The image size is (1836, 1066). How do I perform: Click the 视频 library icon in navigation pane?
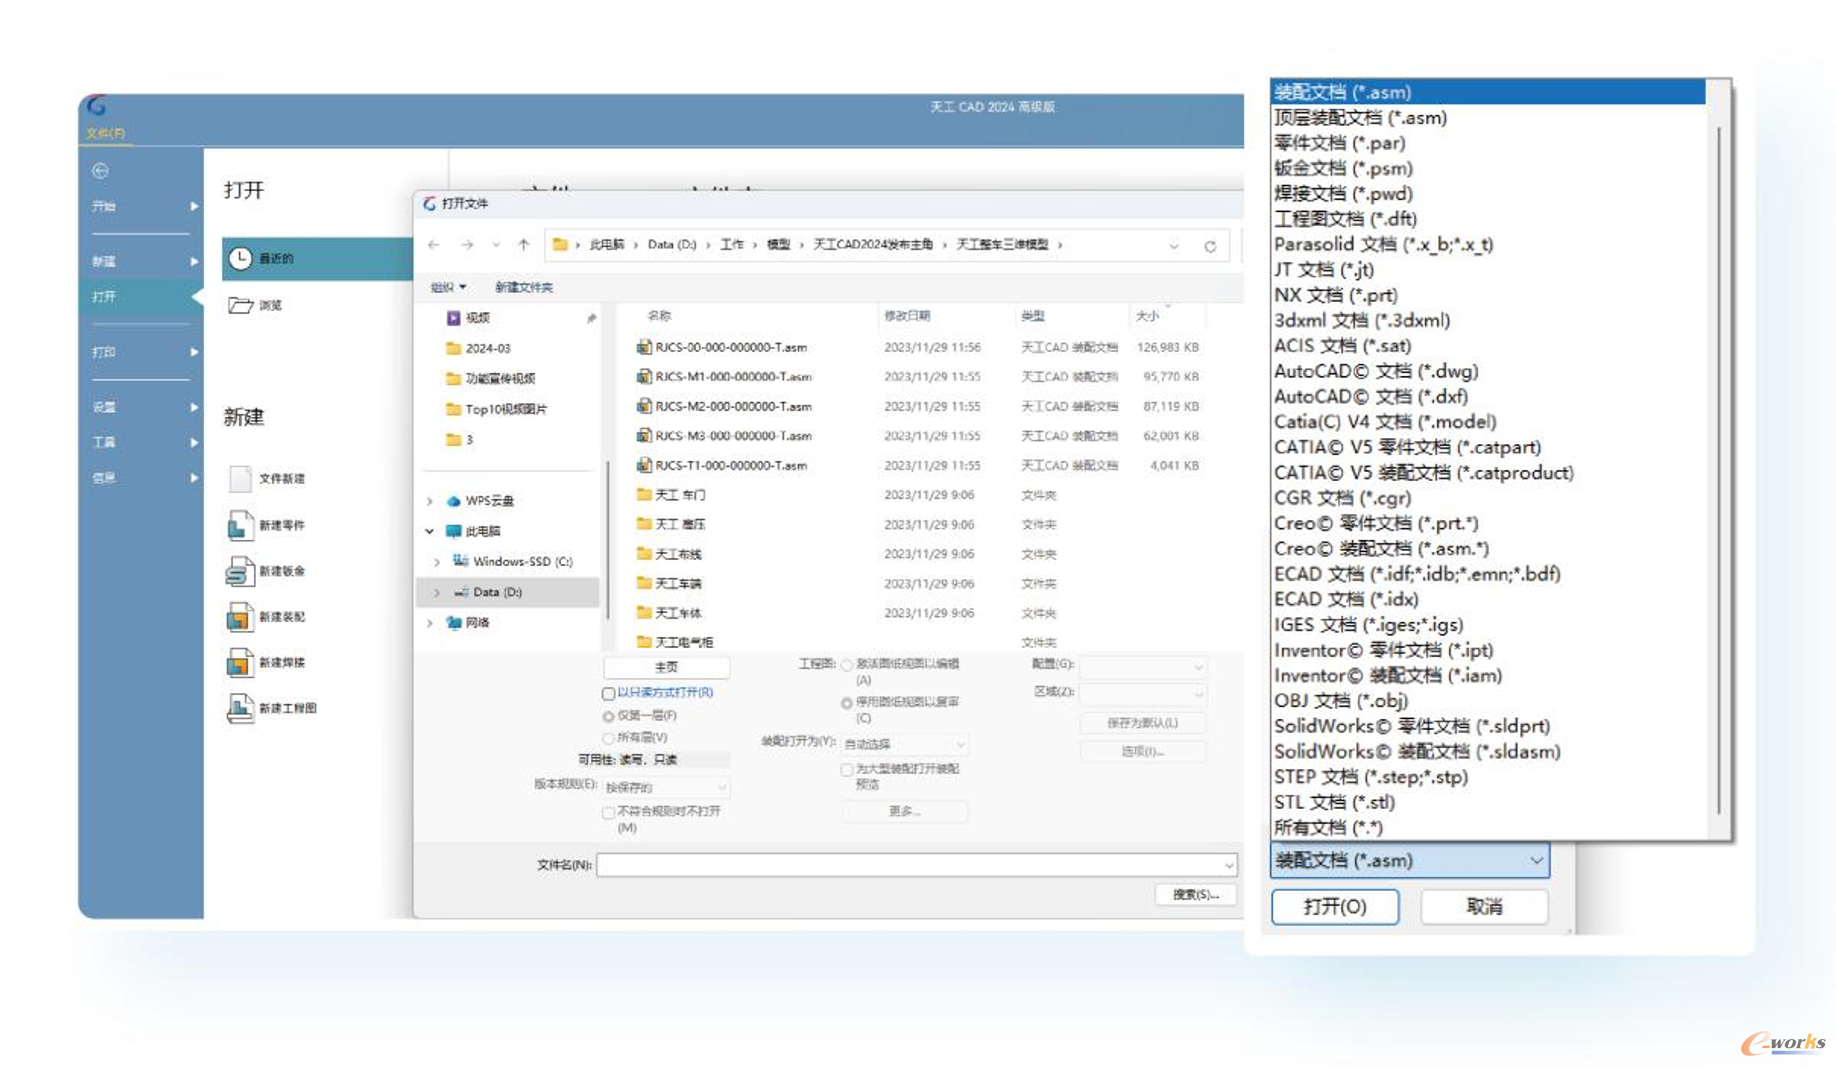pyautogui.click(x=453, y=318)
